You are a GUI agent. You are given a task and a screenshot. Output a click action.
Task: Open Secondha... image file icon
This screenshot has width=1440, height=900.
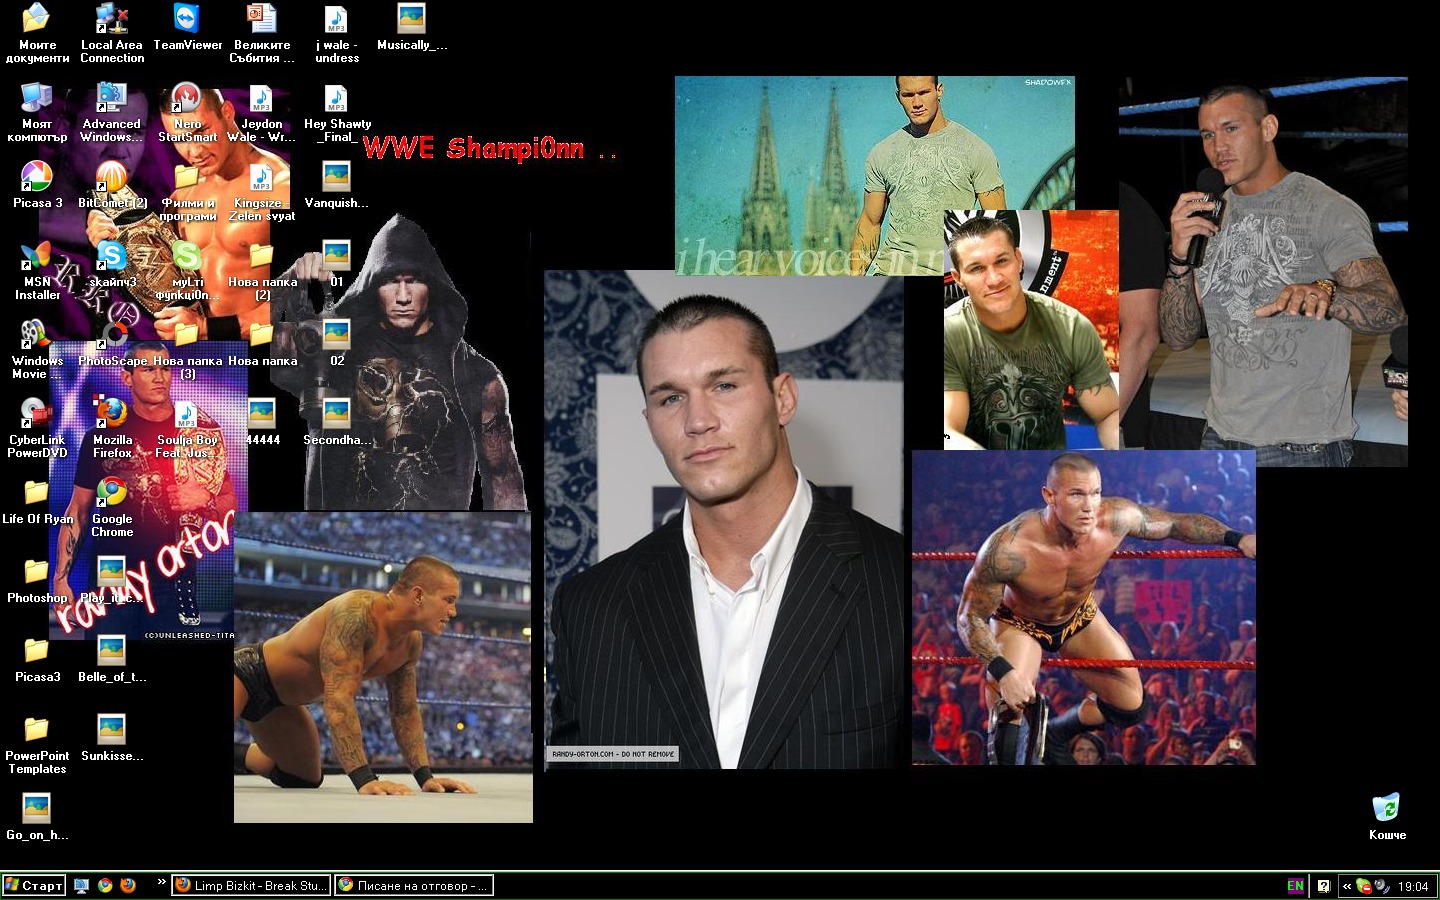337,422
